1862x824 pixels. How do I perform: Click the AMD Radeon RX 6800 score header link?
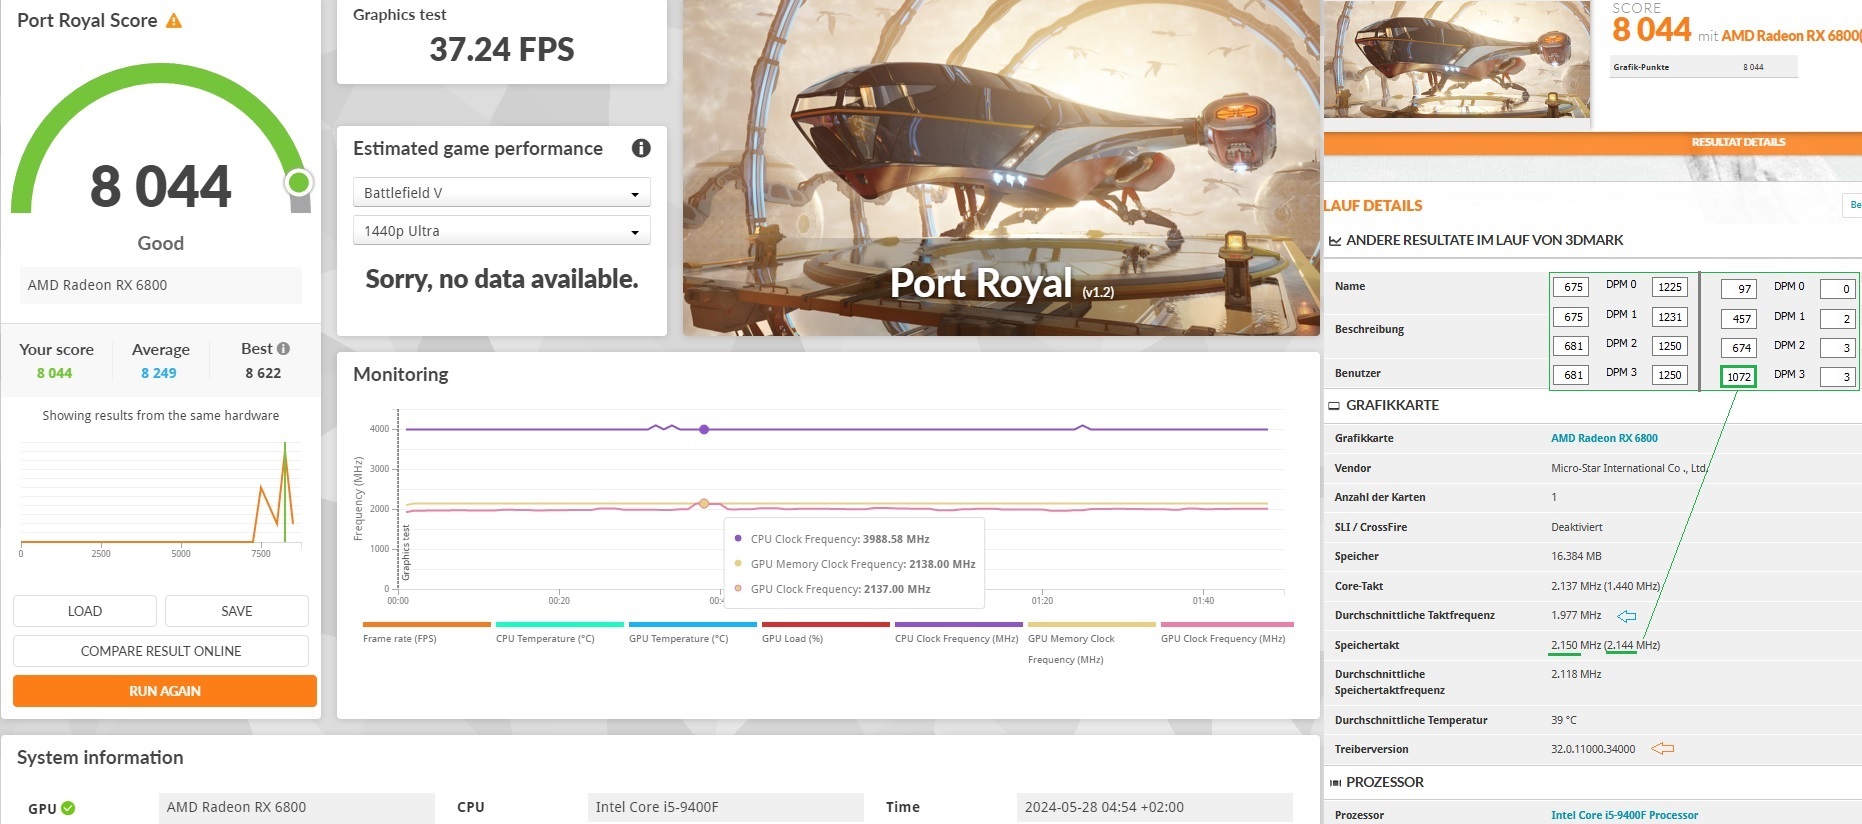coord(1791,36)
